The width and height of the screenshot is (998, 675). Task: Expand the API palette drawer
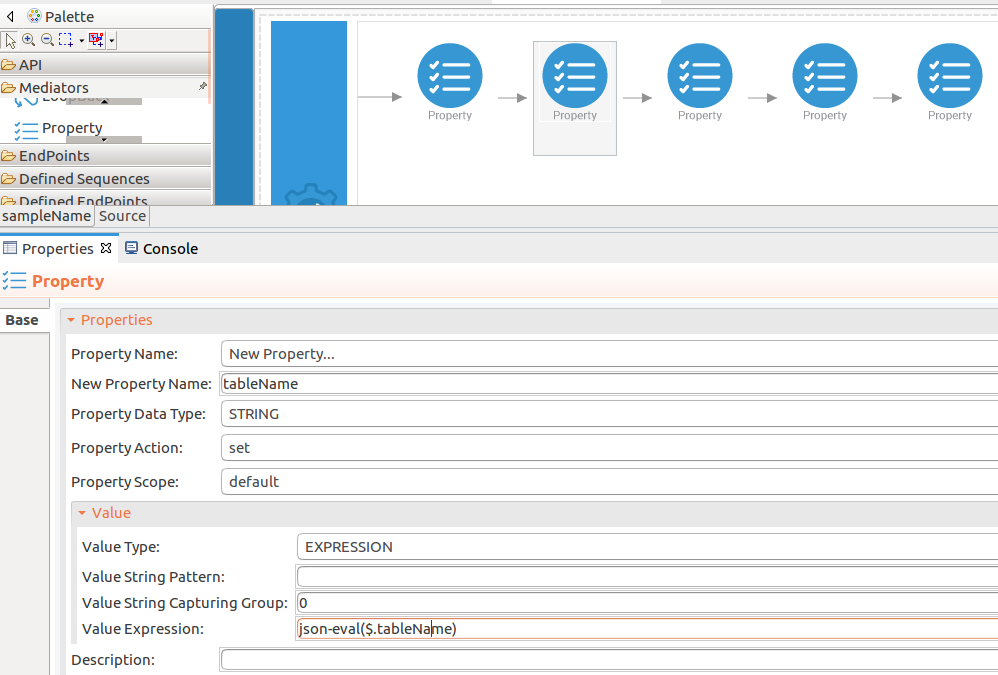[x=105, y=65]
